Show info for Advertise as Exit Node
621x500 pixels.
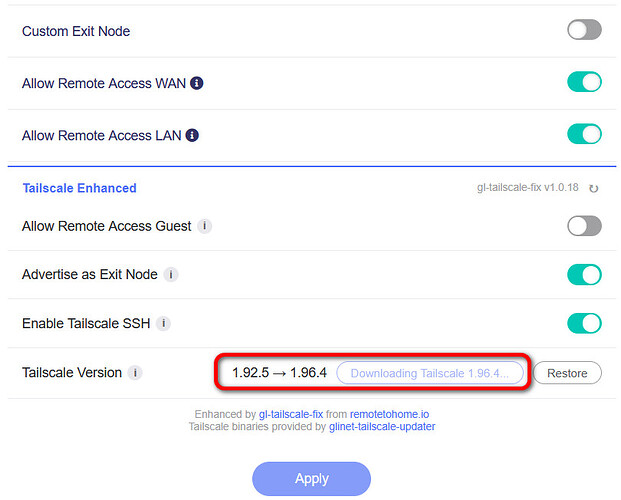(x=171, y=274)
